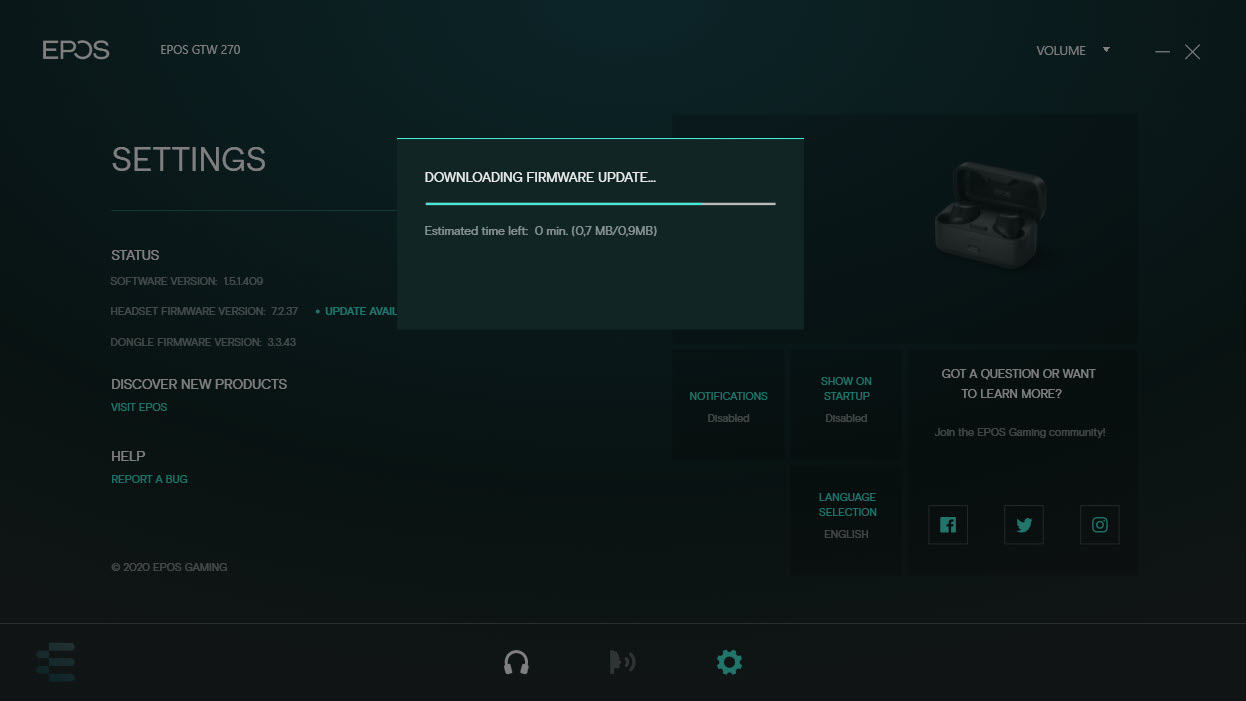Viewport: 1246px width, 701px height.
Task: Click Downloading Firmware Update heading
Action: tap(540, 177)
